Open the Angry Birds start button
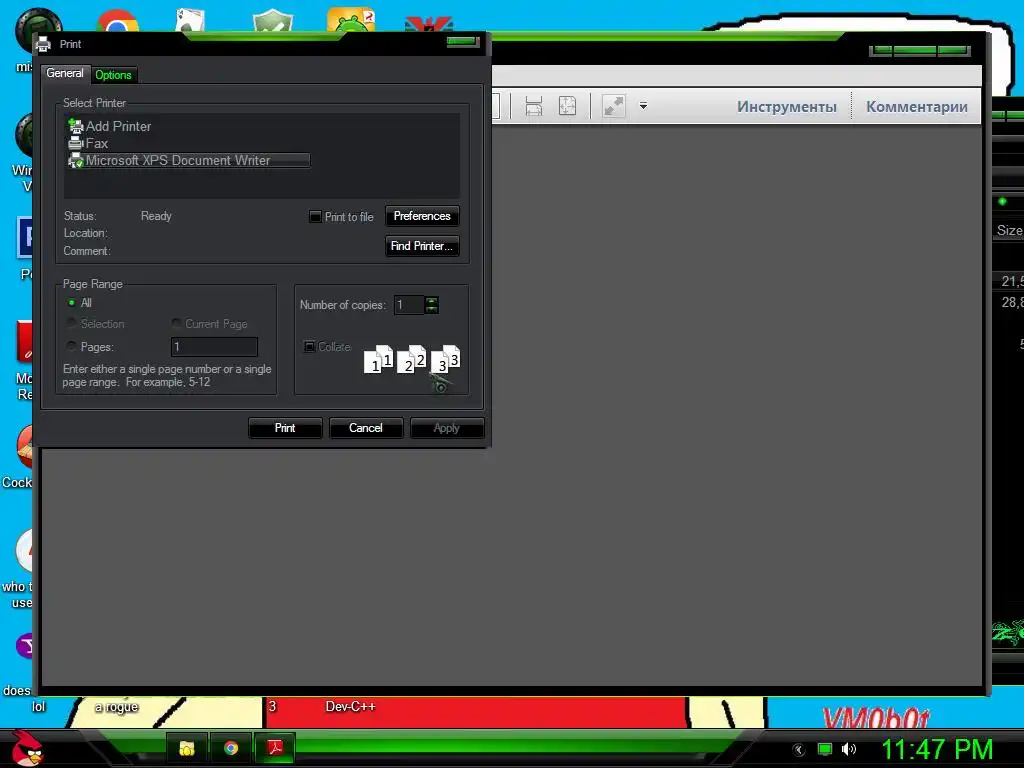1024x768 pixels. click(x=27, y=748)
